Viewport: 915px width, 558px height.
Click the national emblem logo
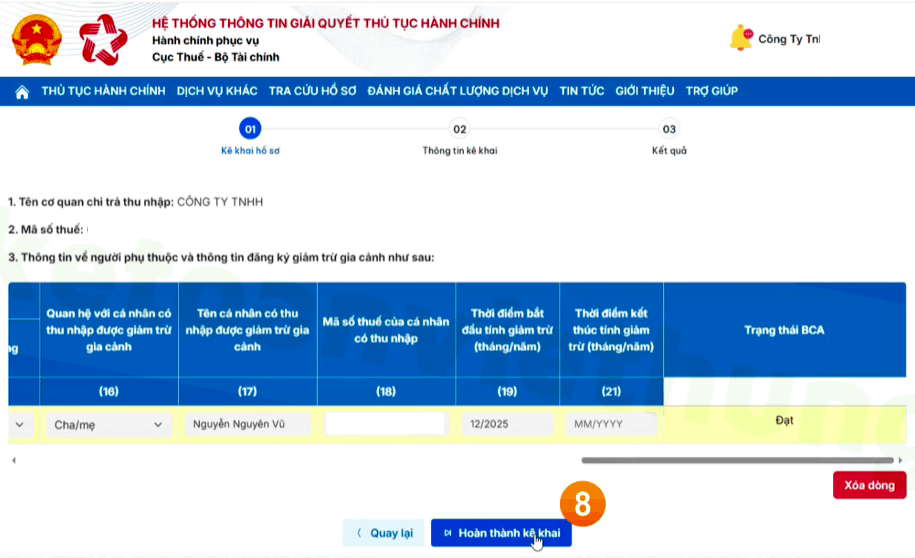[x=37, y=40]
